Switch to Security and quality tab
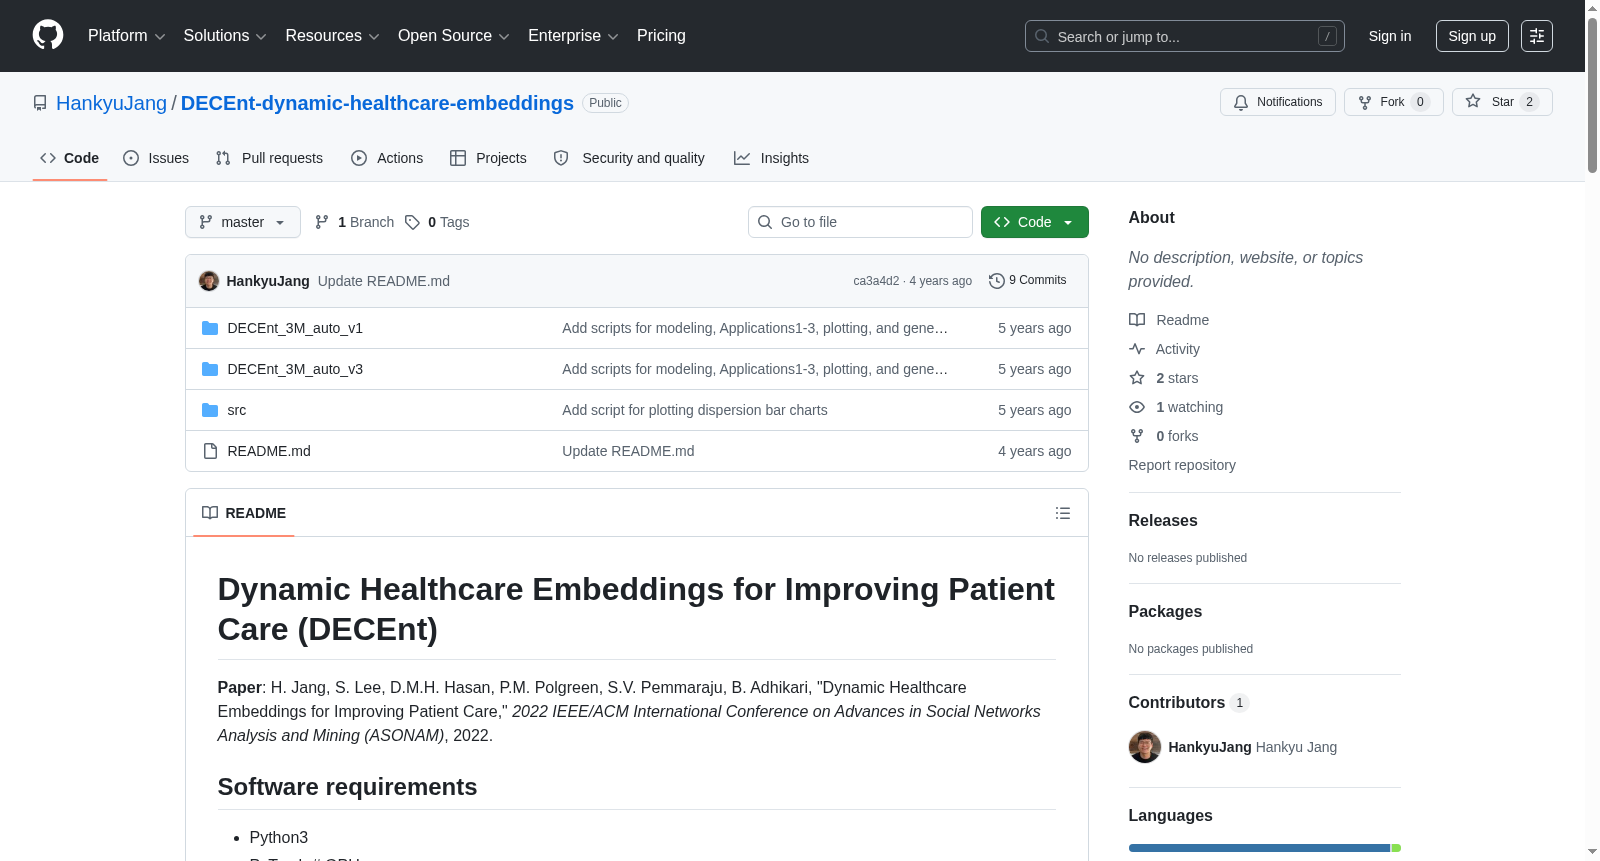This screenshot has height=861, width=1600. [629, 158]
